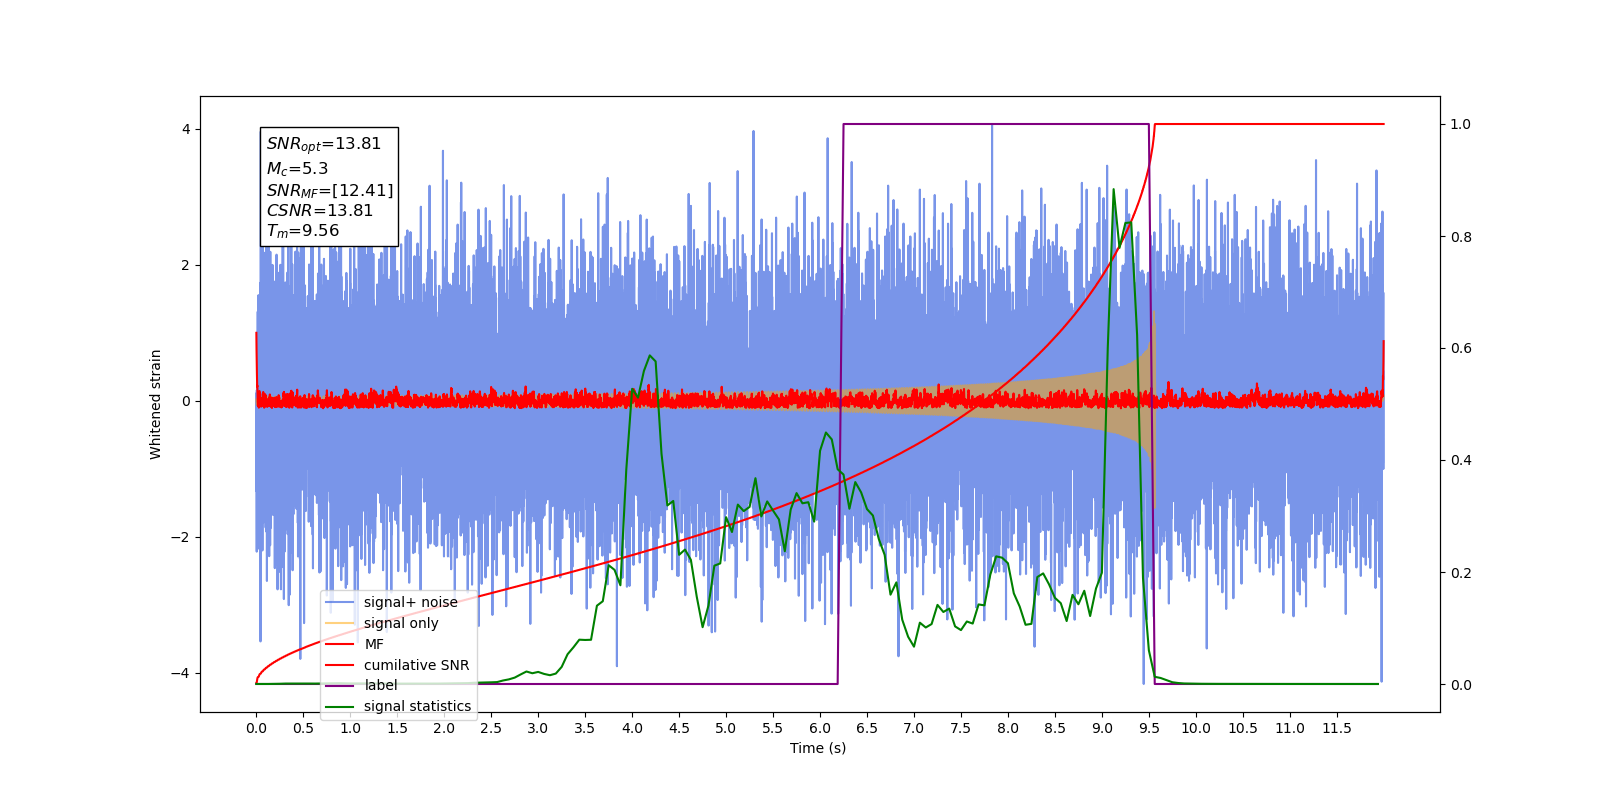Click left y-axis tick label 0
Viewport: 1600px width, 800px height.
pyautogui.click(x=186, y=401)
